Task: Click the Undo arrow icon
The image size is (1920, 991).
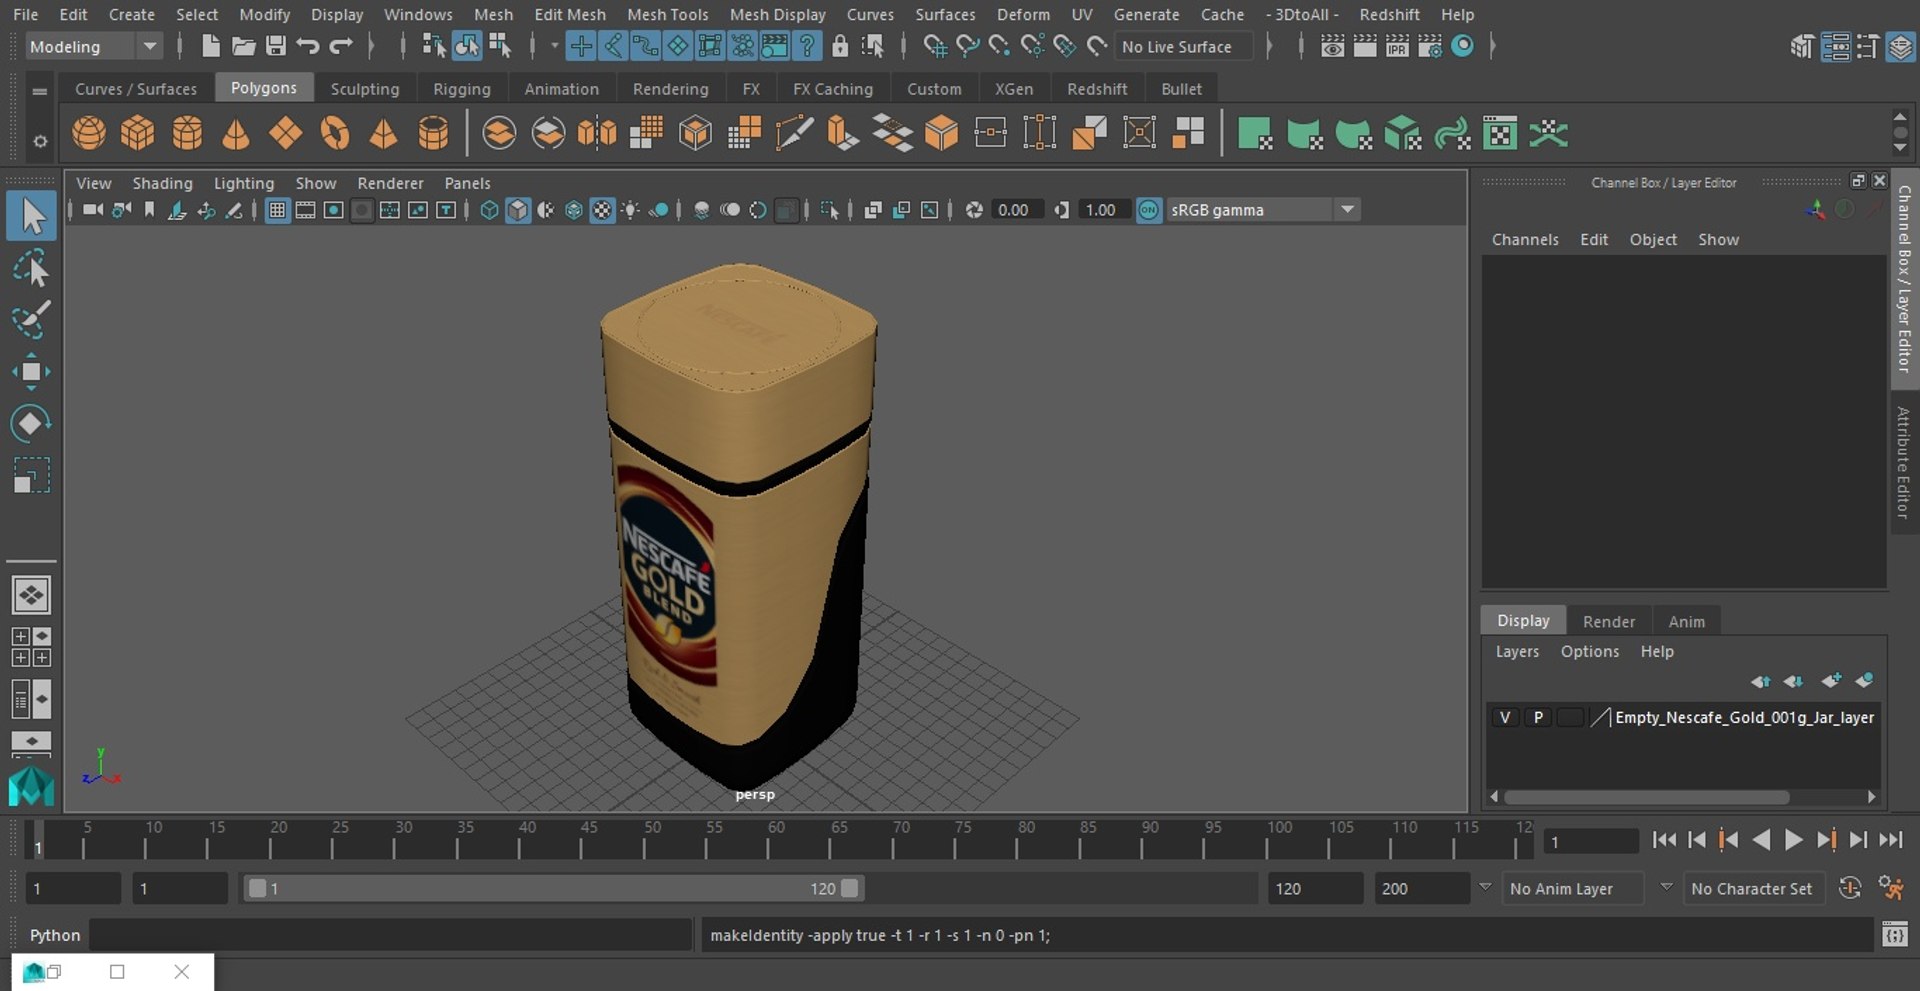Action: coord(308,46)
